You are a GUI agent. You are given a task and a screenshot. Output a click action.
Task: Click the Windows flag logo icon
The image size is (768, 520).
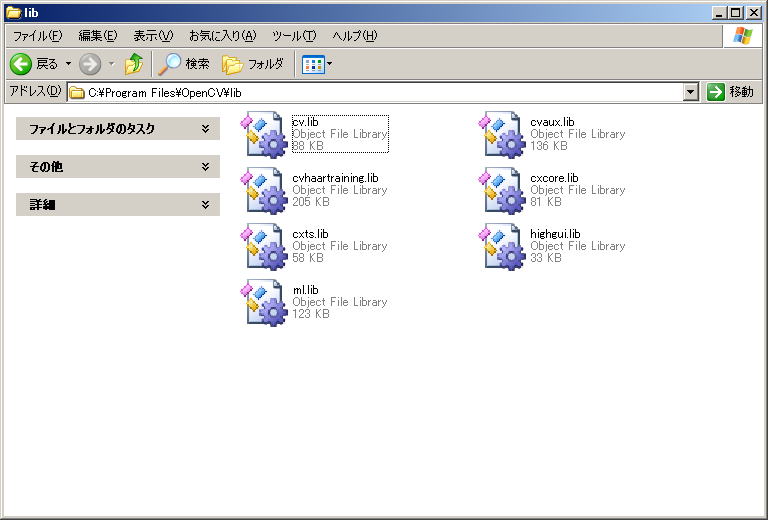click(x=743, y=36)
